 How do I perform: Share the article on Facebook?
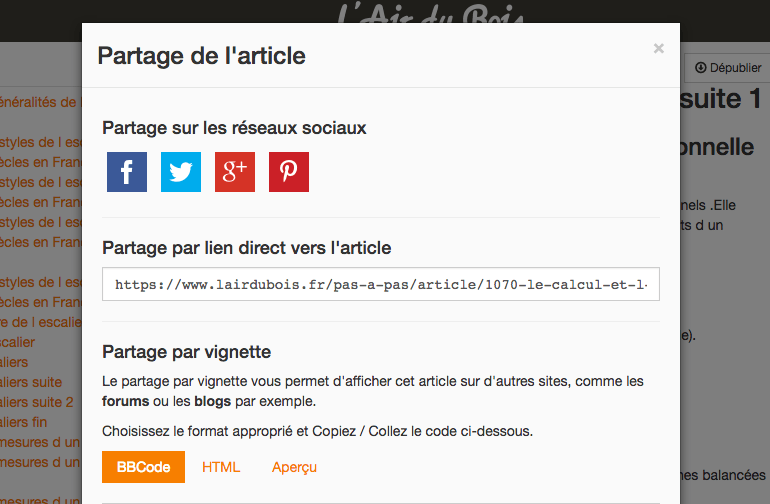pos(127,172)
